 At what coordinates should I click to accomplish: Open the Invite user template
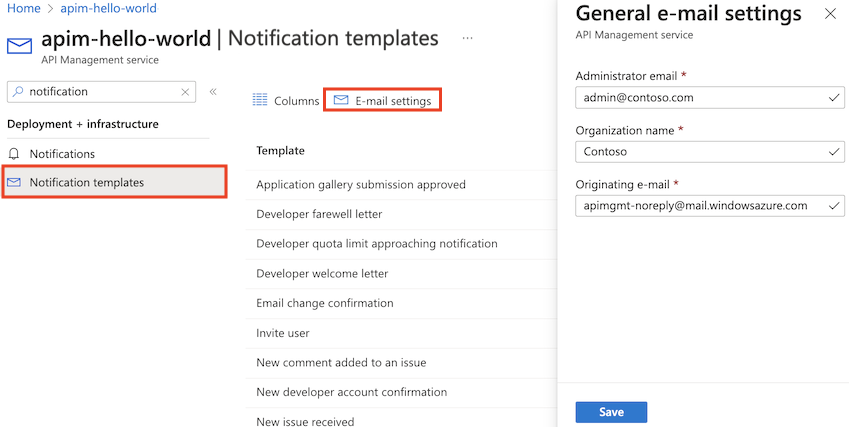pyautogui.click(x=283, y=333)
